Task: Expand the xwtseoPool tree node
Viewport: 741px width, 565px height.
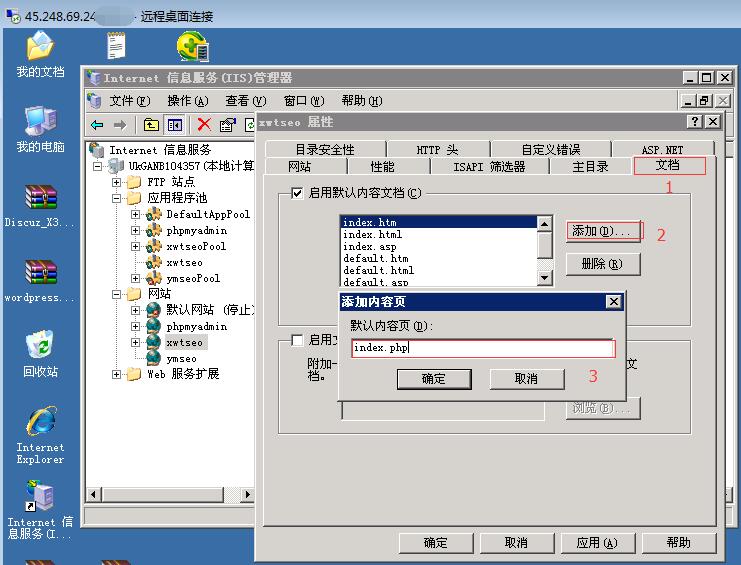Action: [135, 247]
